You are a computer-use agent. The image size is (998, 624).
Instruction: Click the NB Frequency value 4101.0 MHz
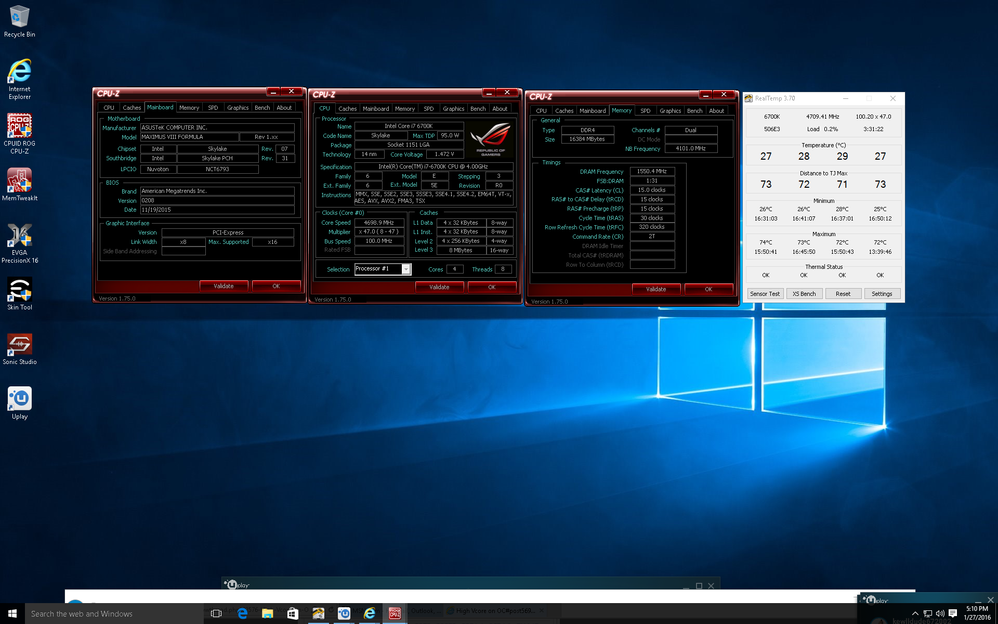tap(691, 148)
